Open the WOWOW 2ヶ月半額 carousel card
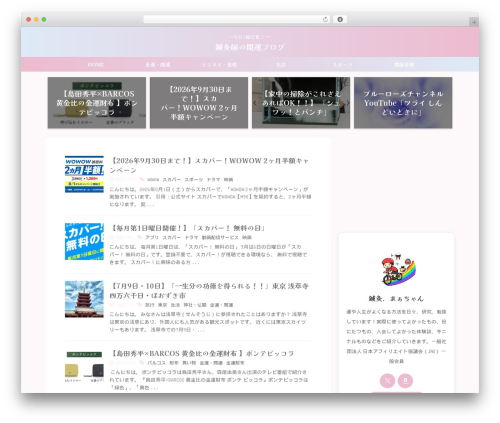Viewport: 500px width, 423px height. point(199,103)
